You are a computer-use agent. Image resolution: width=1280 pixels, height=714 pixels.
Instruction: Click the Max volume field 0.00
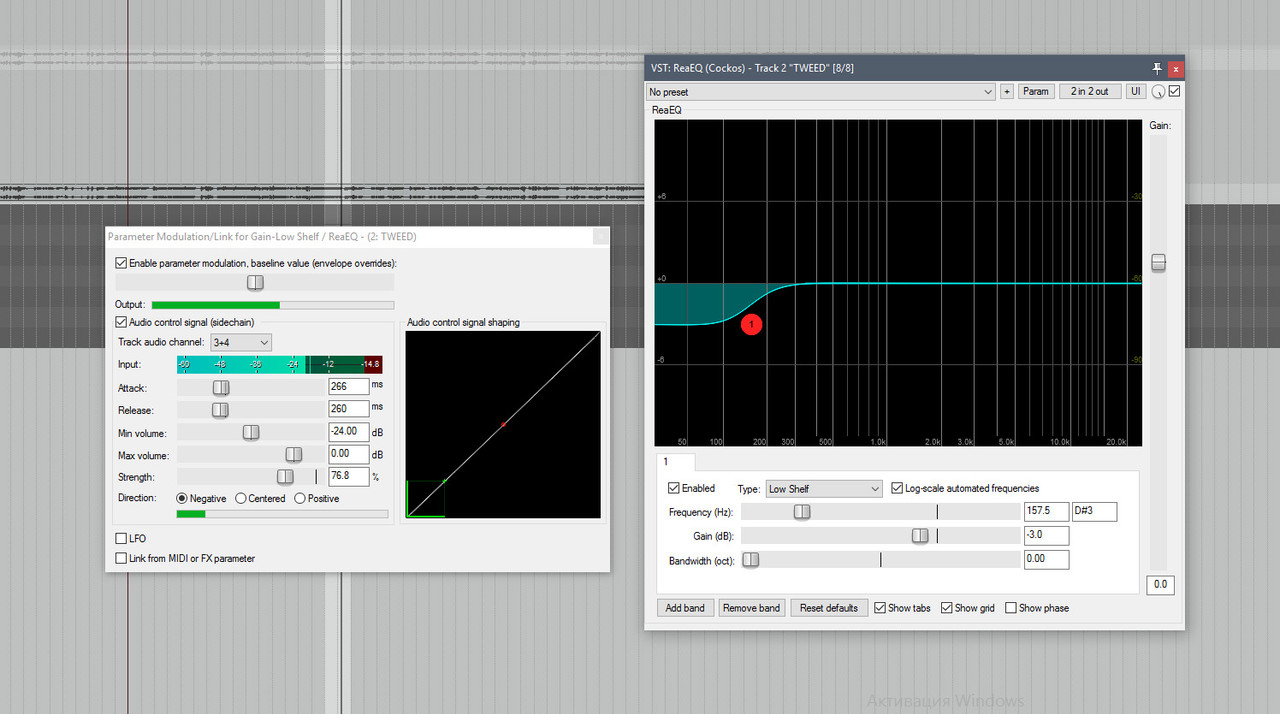click(349, 454)
